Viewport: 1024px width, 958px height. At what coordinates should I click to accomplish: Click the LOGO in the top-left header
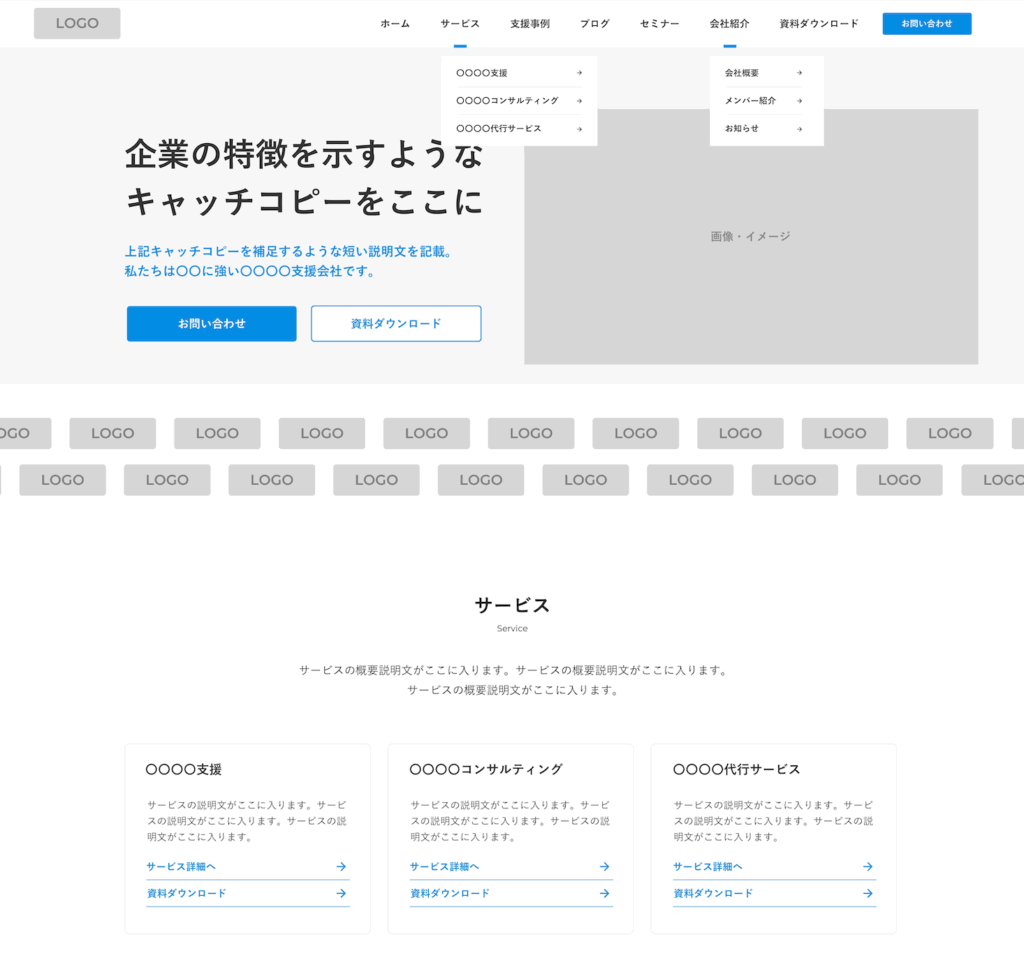coord(77,23)
